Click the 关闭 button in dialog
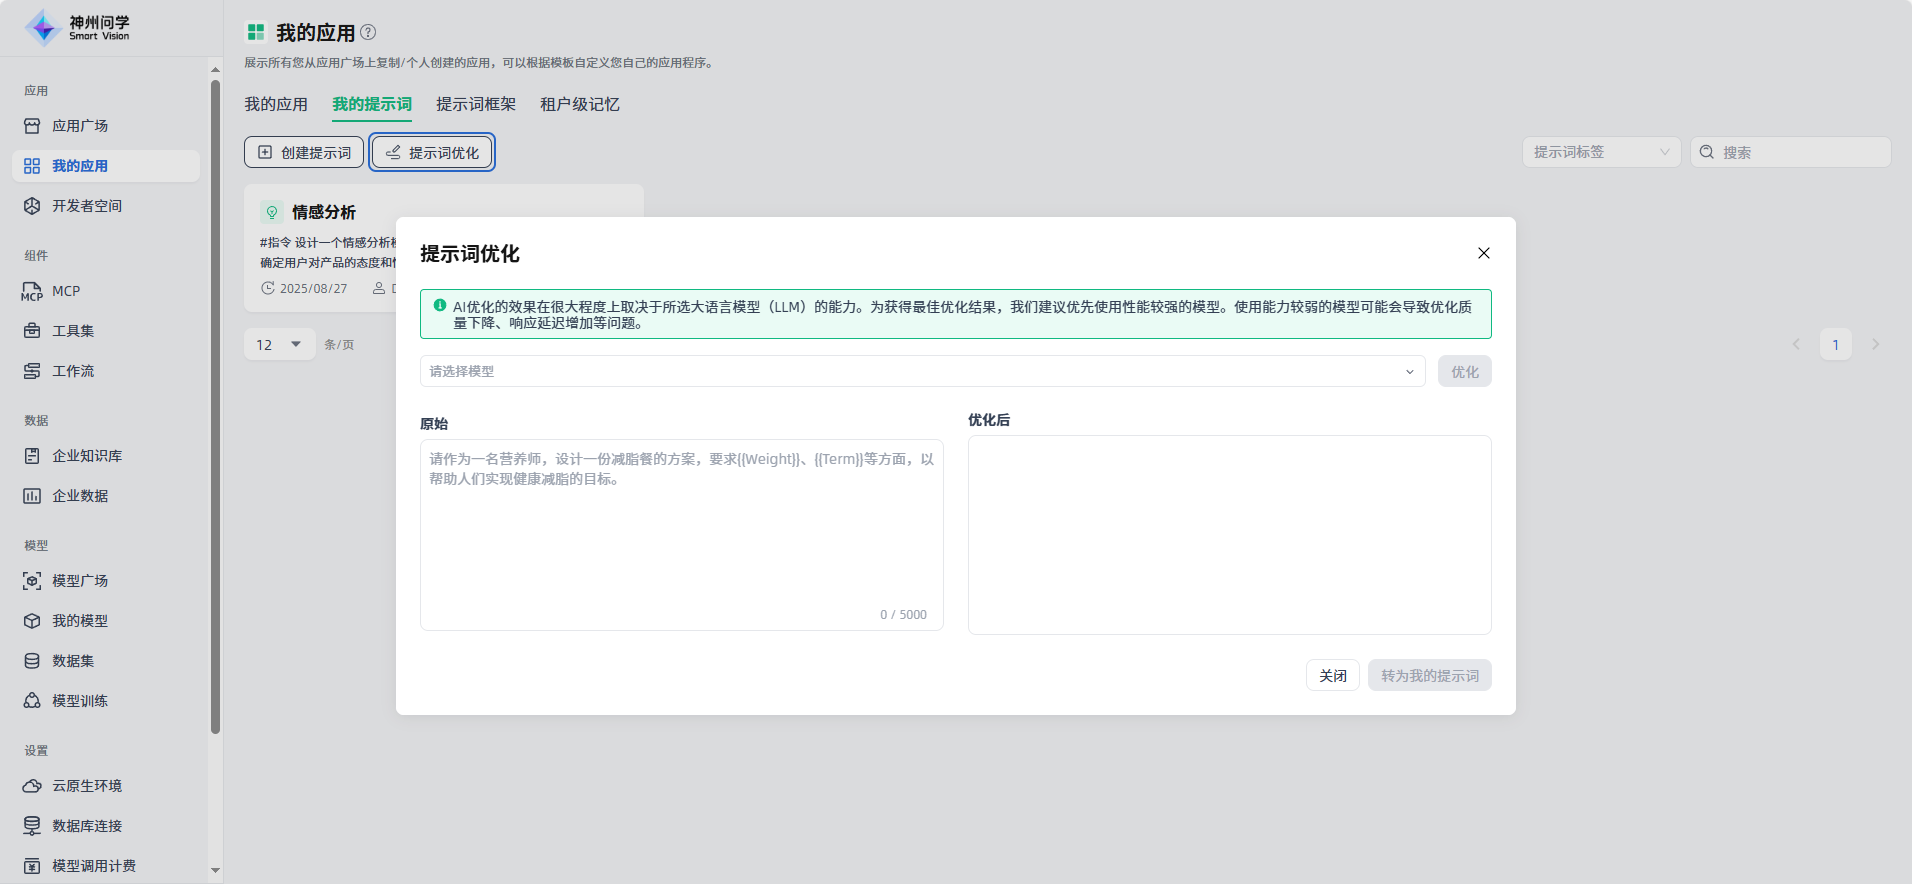This screenshot has height=884, width=1912. pos(1332,675)
